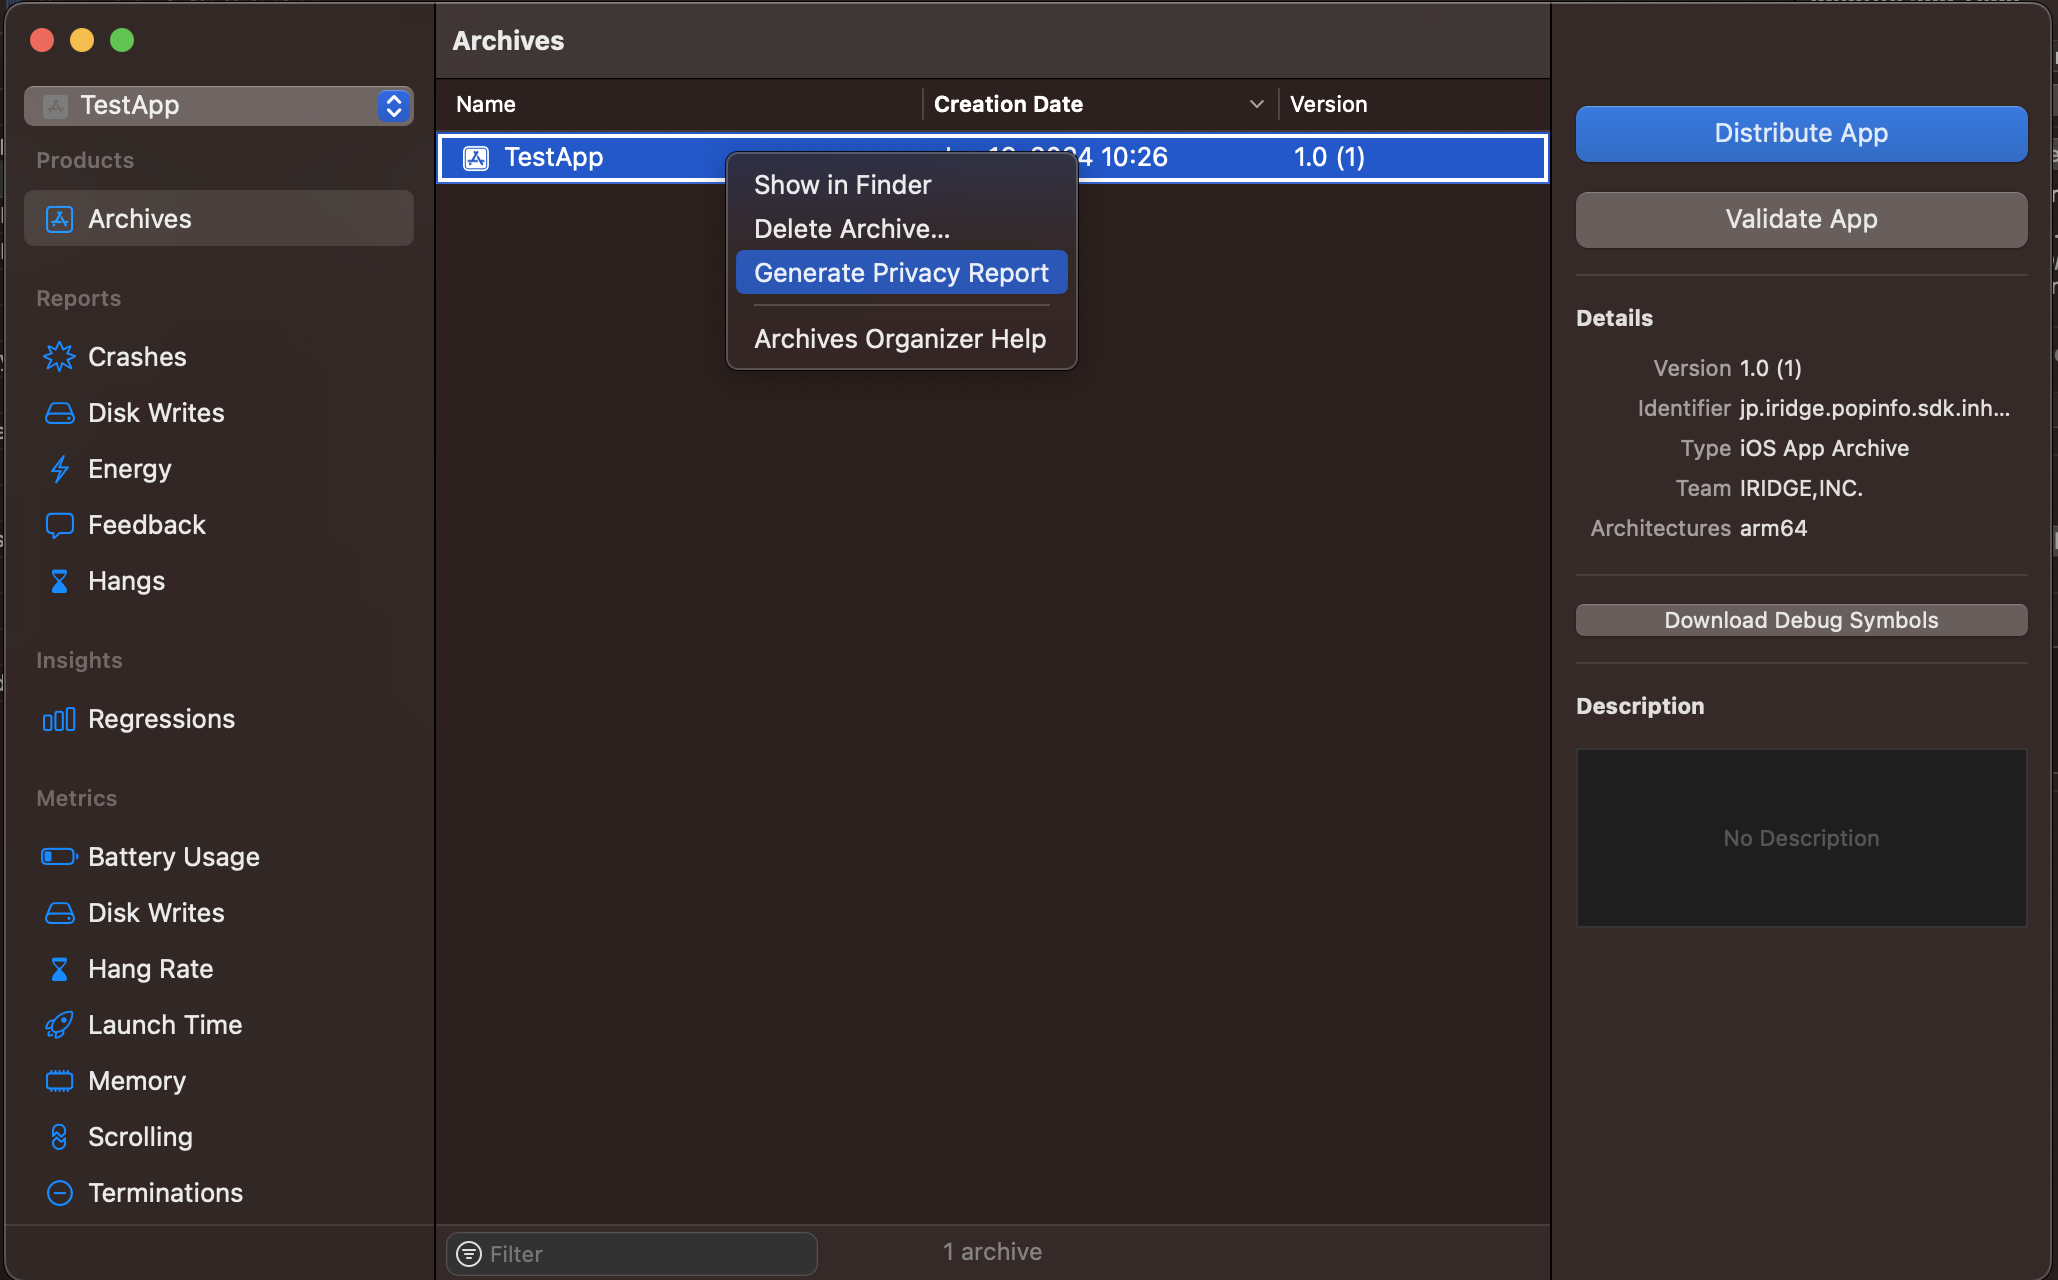Click the Terminations circle icon

(59, 1193)
